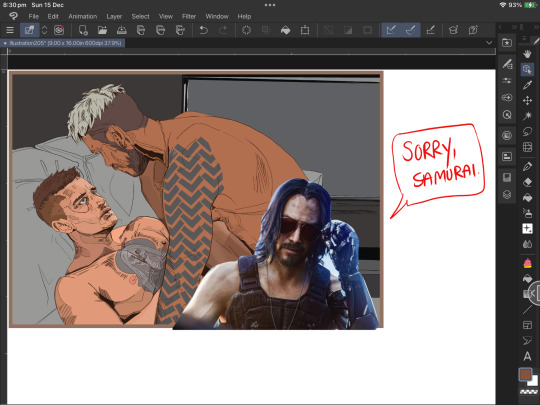Open the Animation menu
Viewport: 540px width, 405px height.
tap(83, 16)
